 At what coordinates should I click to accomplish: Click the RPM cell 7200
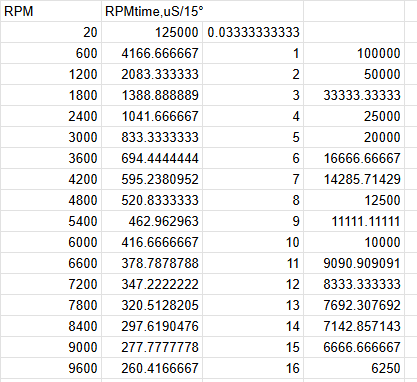pos(51,284)
